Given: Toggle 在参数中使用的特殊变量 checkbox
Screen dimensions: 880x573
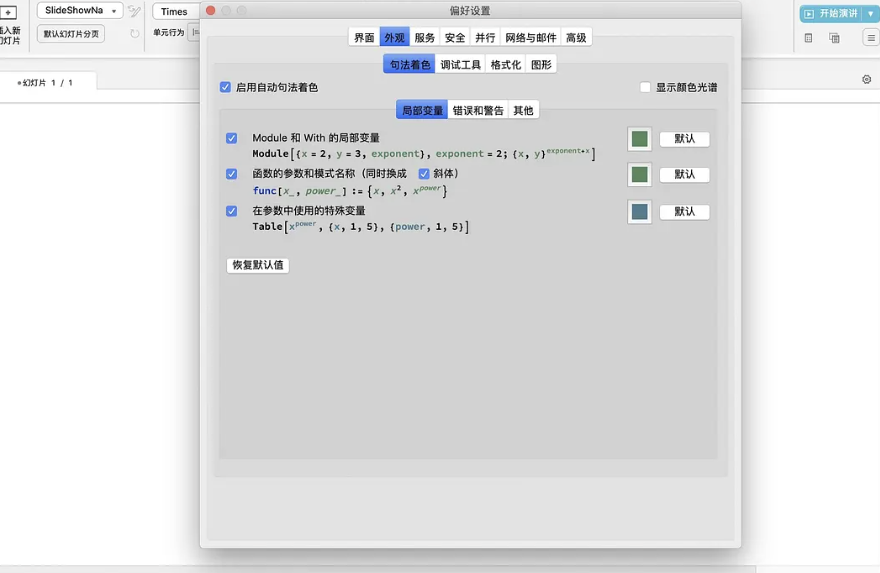Looking at the screenshot, I should tap(231, 211).
